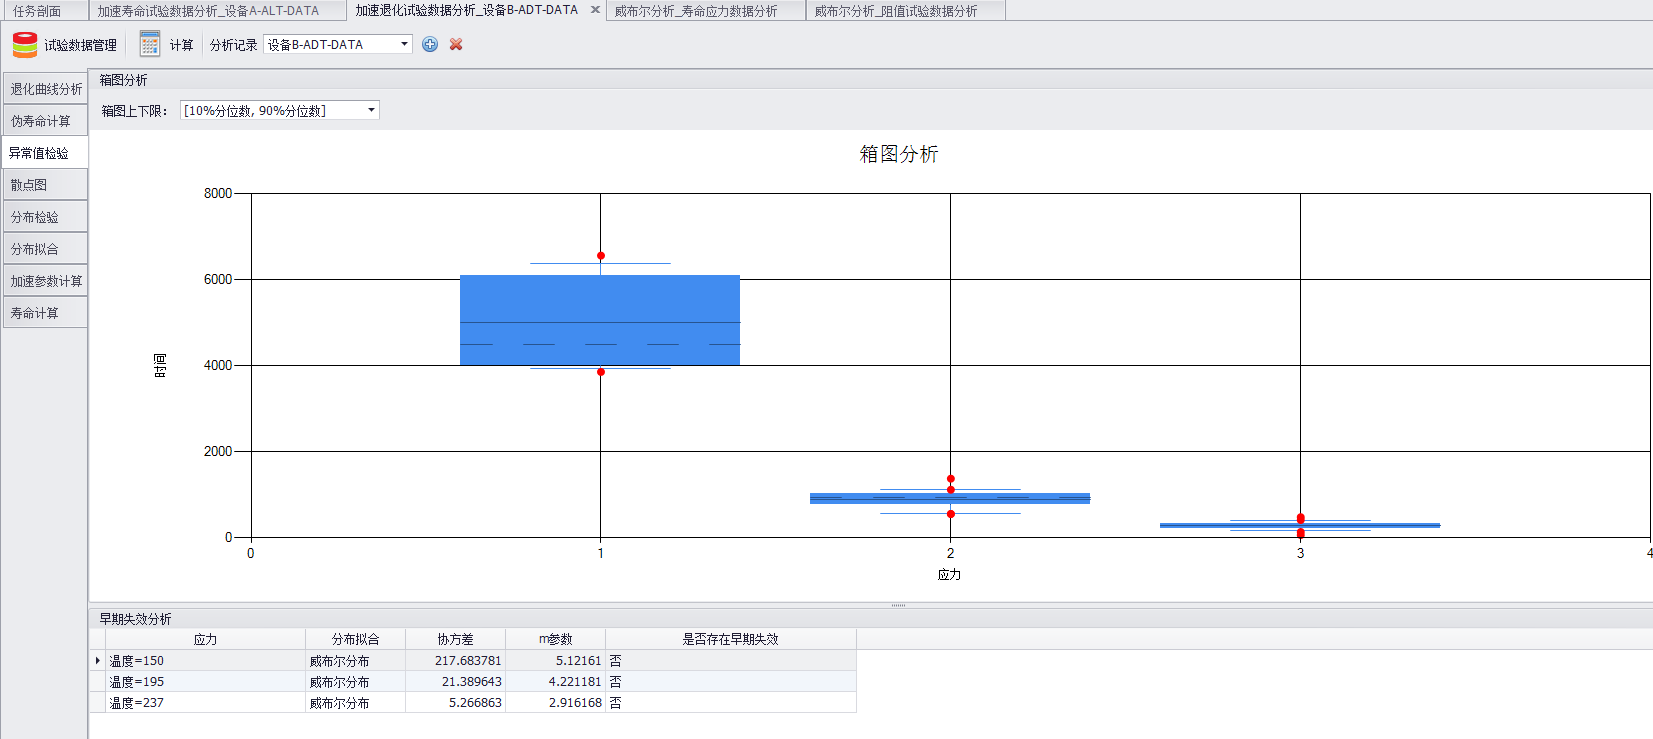Click the large box for stress 1
The height and width of the screenshot is (739, 1653).
pyautogui.click(x=600, y=320)
